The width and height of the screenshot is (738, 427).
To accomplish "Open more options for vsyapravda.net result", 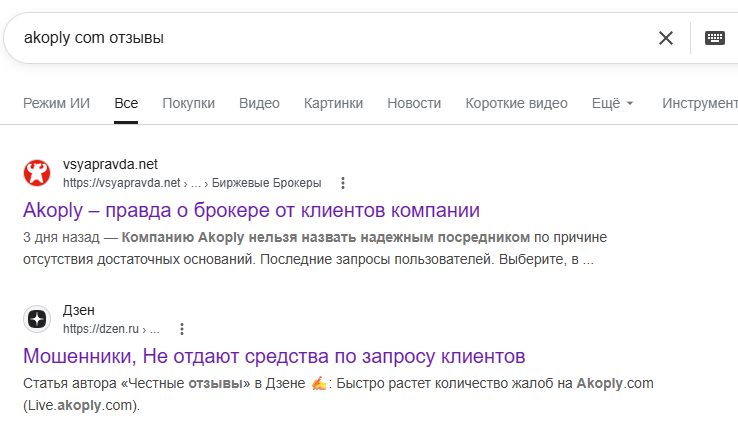I will pyautogui.click(x=343, y=183).
